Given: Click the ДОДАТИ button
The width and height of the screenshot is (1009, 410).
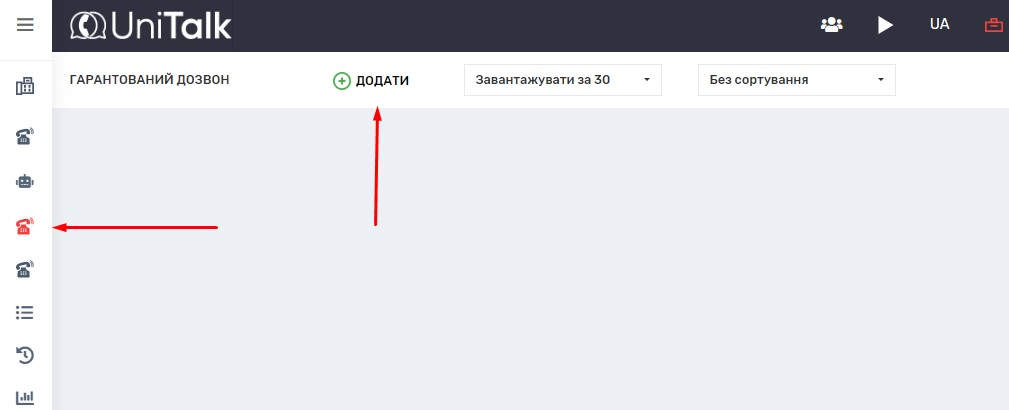Looking at the screenshot, I should click(x=371, y=81).
